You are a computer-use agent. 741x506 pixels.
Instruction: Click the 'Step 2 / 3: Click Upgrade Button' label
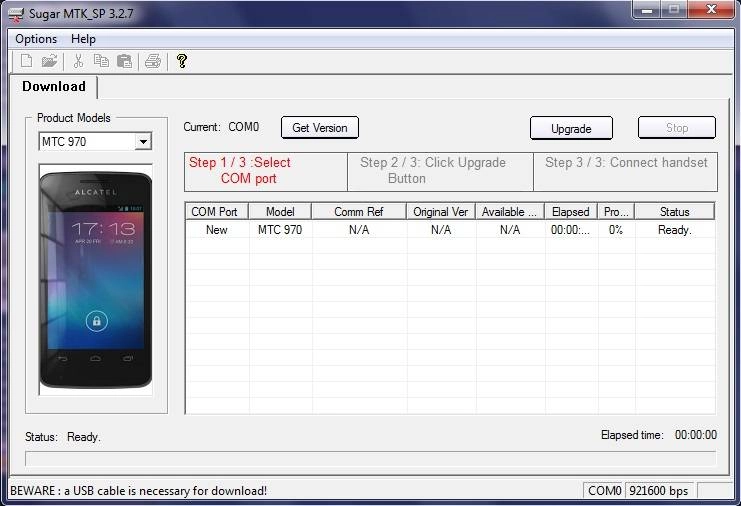(x=432, y=171)
